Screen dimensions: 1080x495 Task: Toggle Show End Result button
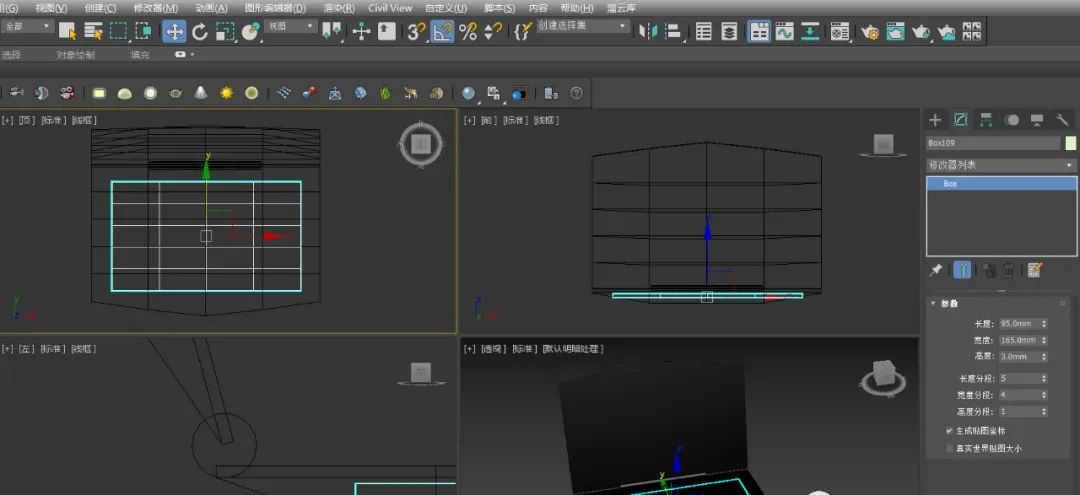coord(962,271)
